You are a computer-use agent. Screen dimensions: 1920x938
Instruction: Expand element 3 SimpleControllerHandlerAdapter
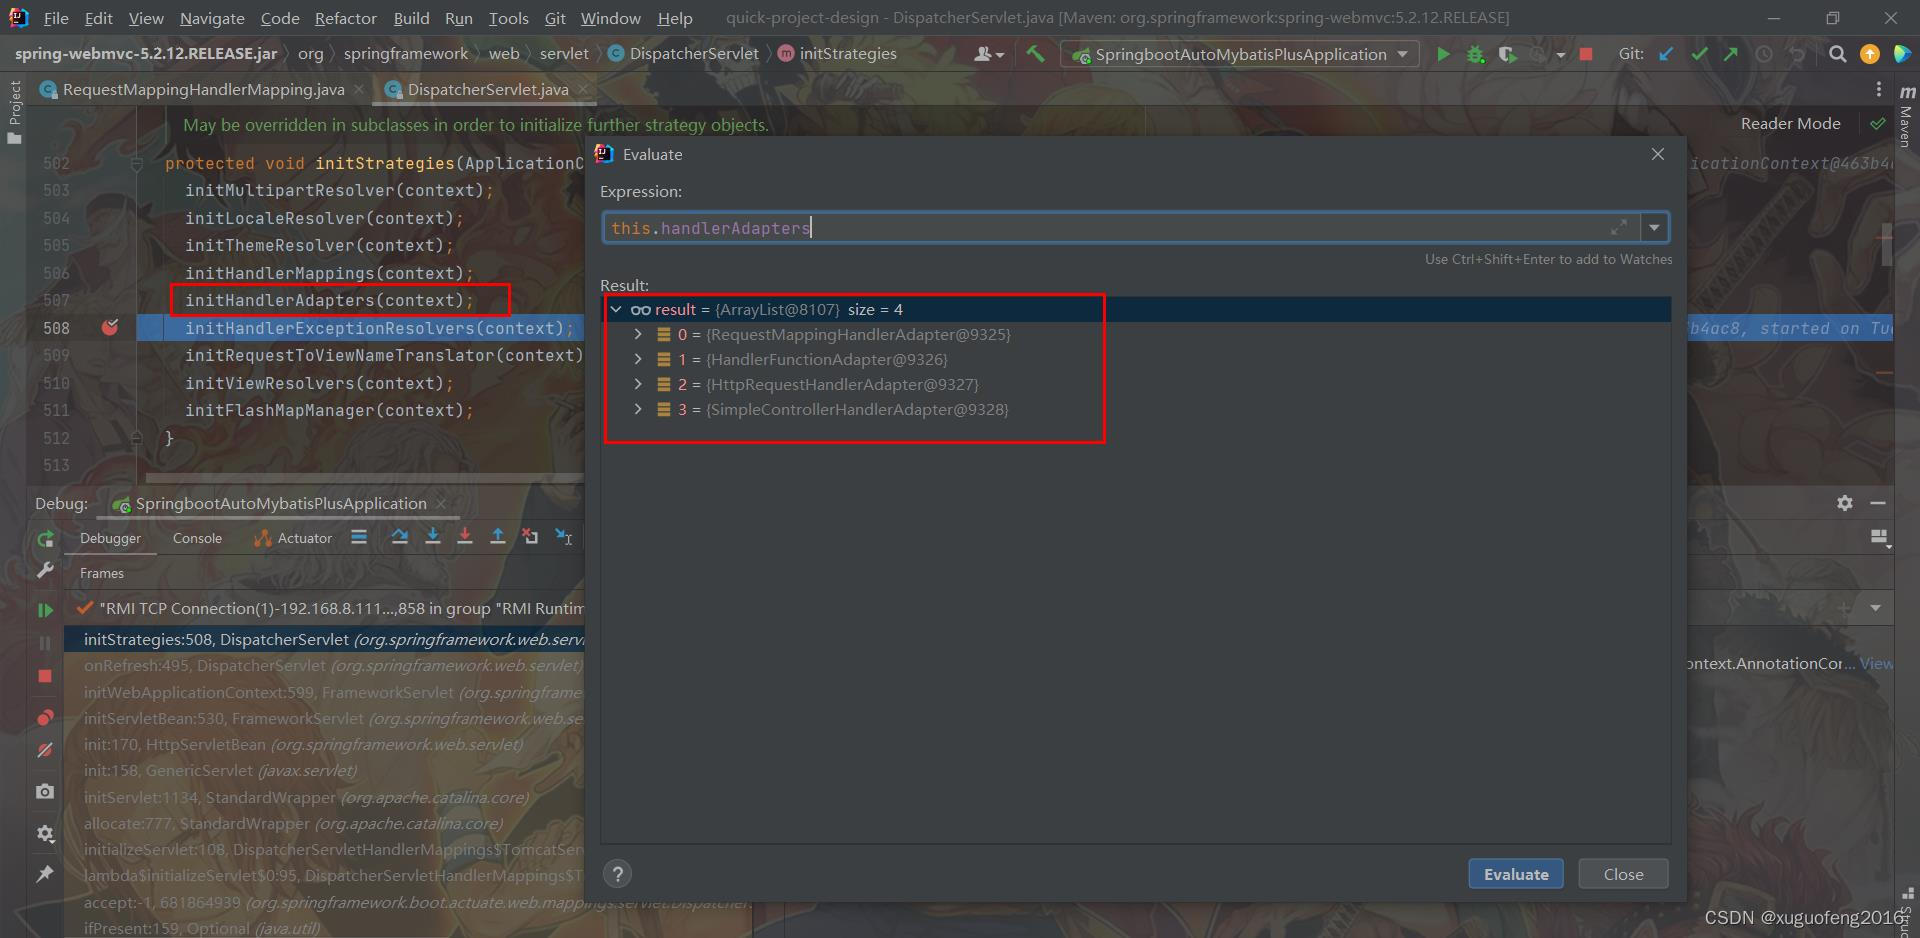638,410
